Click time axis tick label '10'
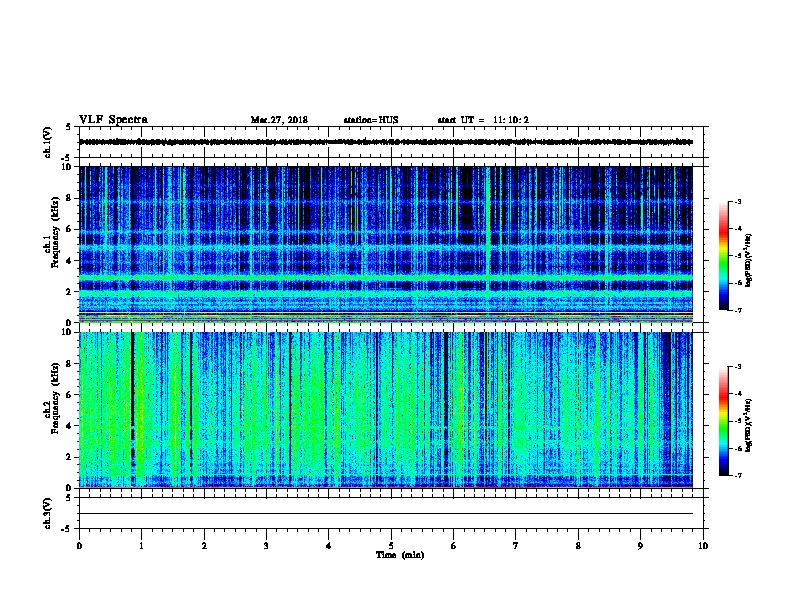792x612 pixels. 703,545
